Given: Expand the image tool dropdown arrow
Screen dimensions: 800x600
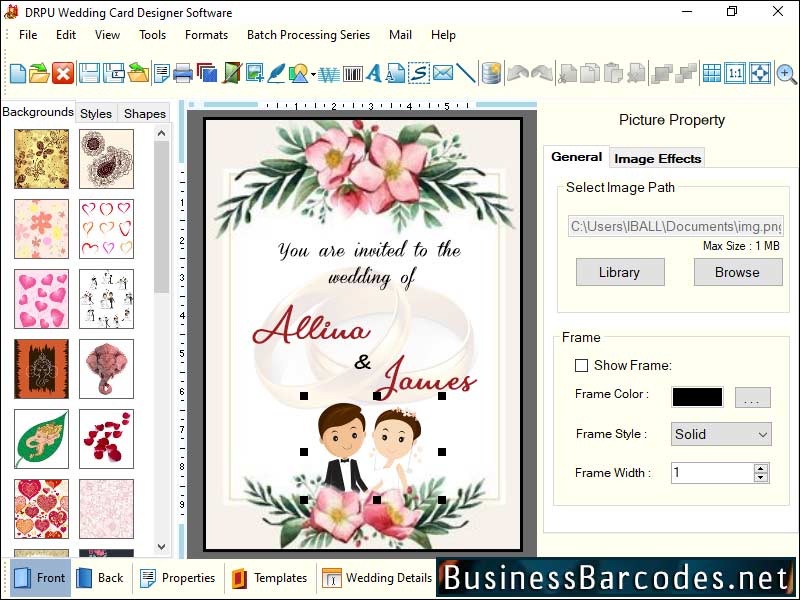Looking at the screenshot, I should click(312, 73).
